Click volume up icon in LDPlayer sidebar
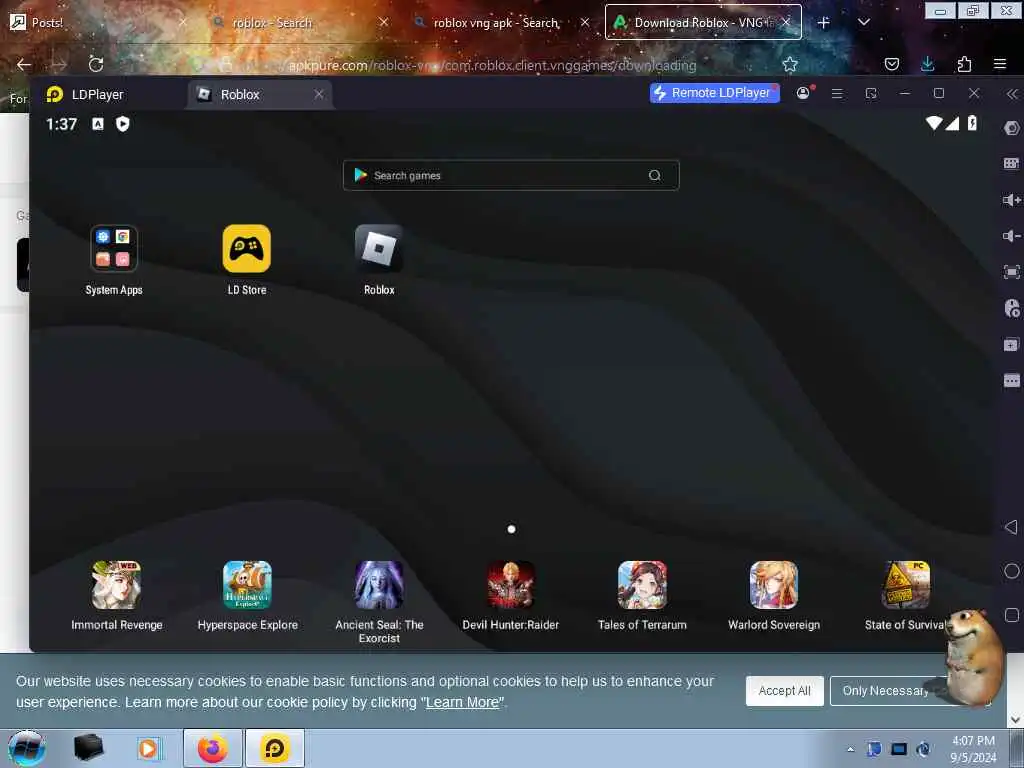This screenshot has height=768, width=1024. point(1012,200)
